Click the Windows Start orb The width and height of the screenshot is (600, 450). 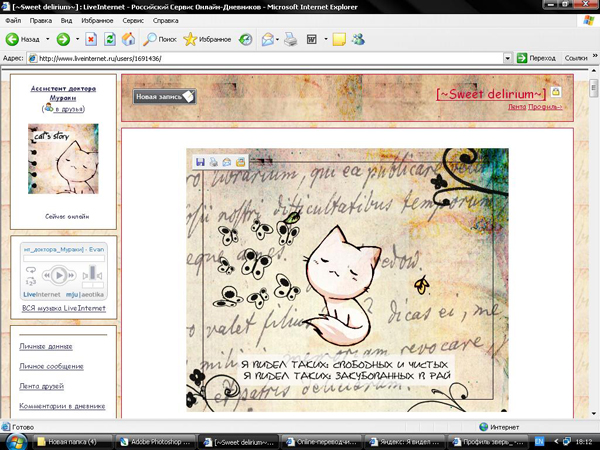point(16,442)
